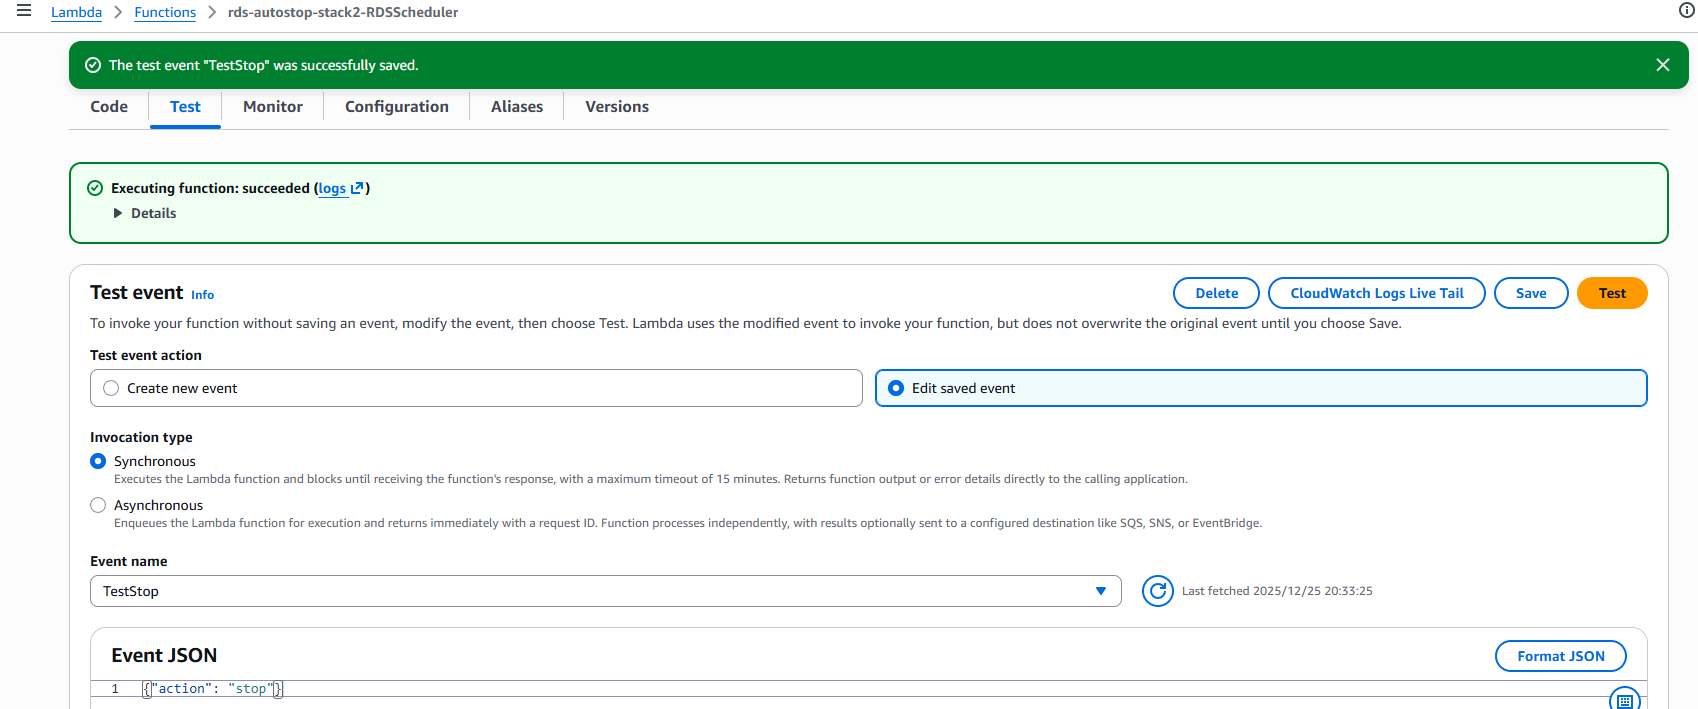
Task: Open CloudWatch Logs Live Tail
Action: point(1377,293)
